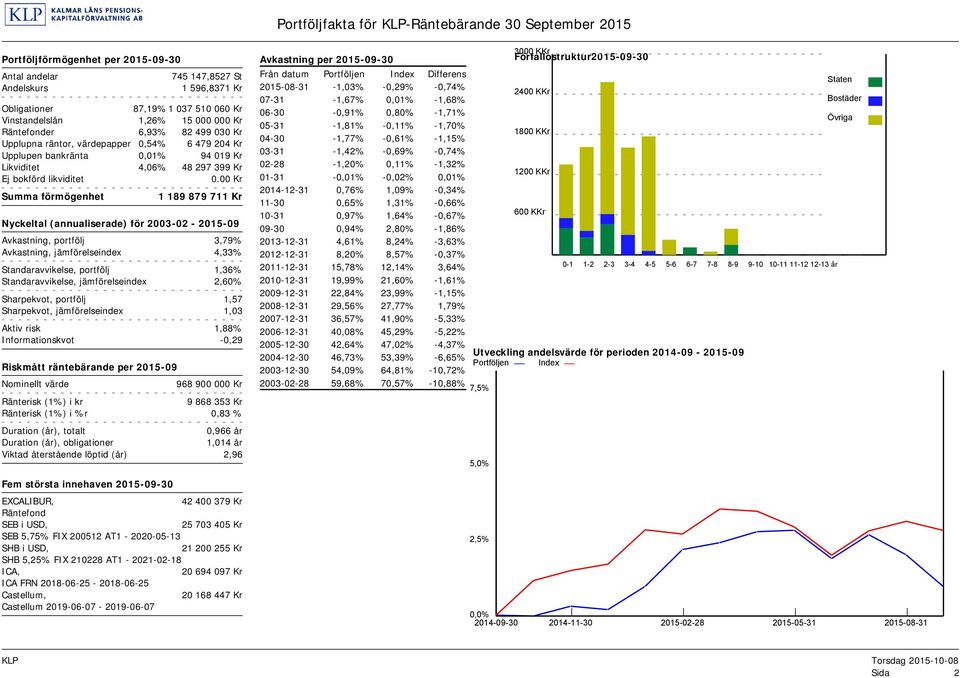The width and height of the screenshot is (960, 678).
Task: Click the date row '2015-08-31'
Action: [x=284, y=87]
